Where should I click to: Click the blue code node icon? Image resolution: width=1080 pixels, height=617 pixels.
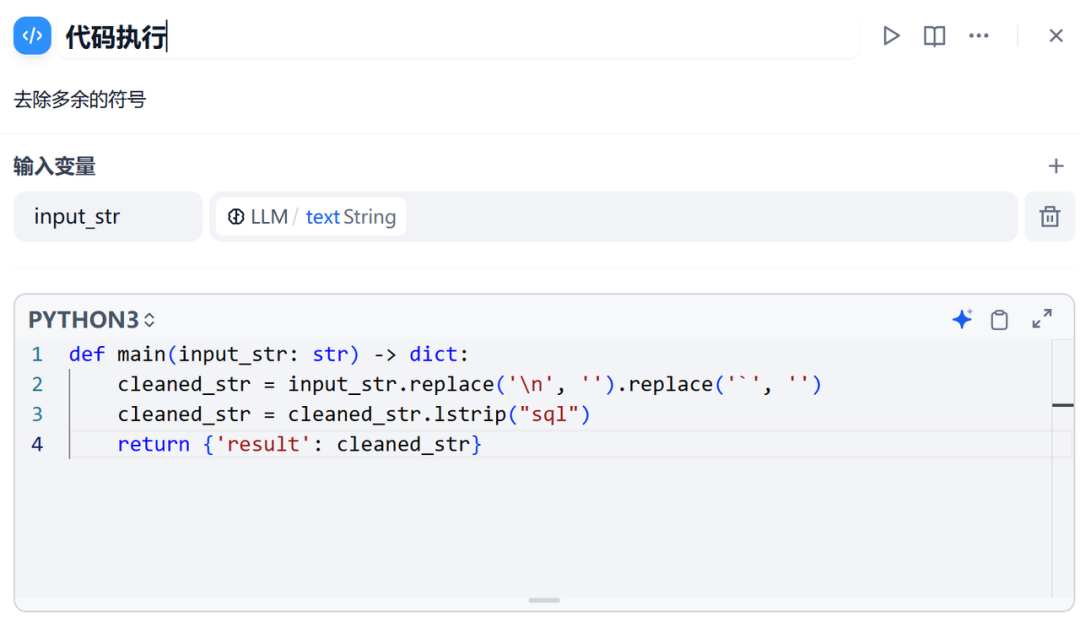coord(32,36)
